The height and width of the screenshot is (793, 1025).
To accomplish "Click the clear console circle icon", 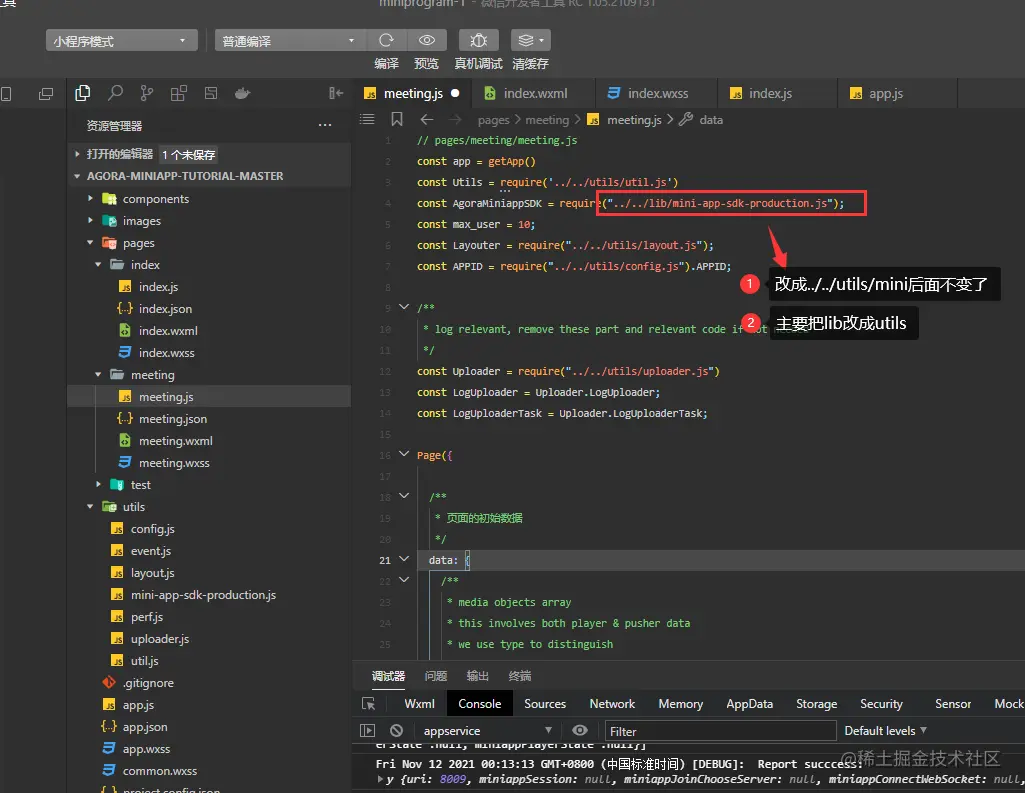I will coord(396,730).
